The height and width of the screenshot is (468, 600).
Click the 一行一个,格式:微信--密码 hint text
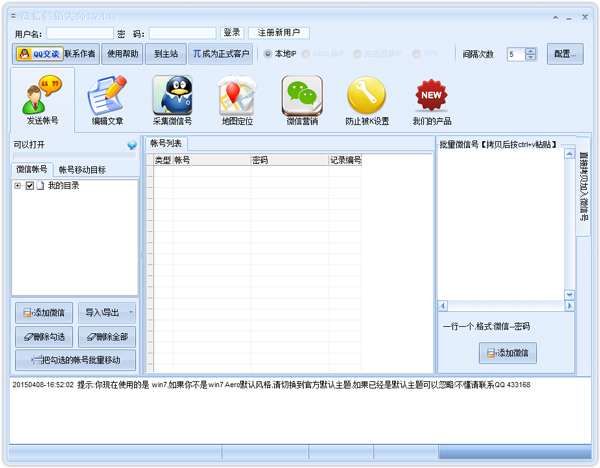[x=486, y=326]
